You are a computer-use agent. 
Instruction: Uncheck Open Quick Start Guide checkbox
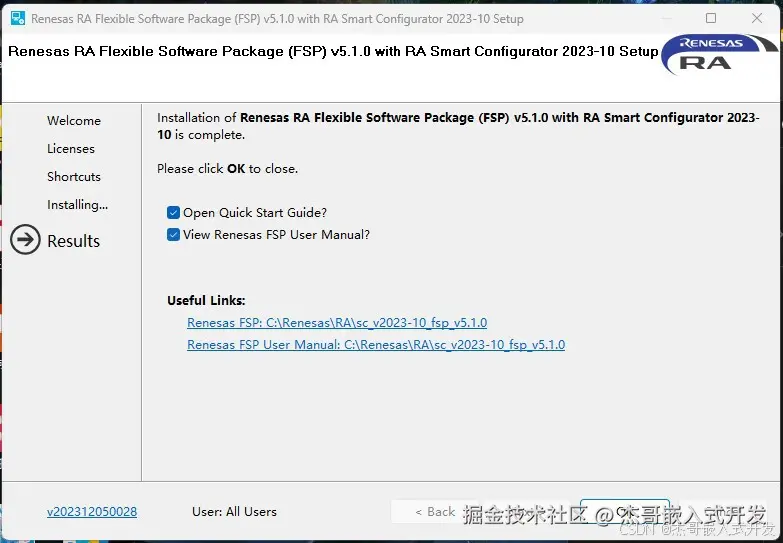pos(174,212)
